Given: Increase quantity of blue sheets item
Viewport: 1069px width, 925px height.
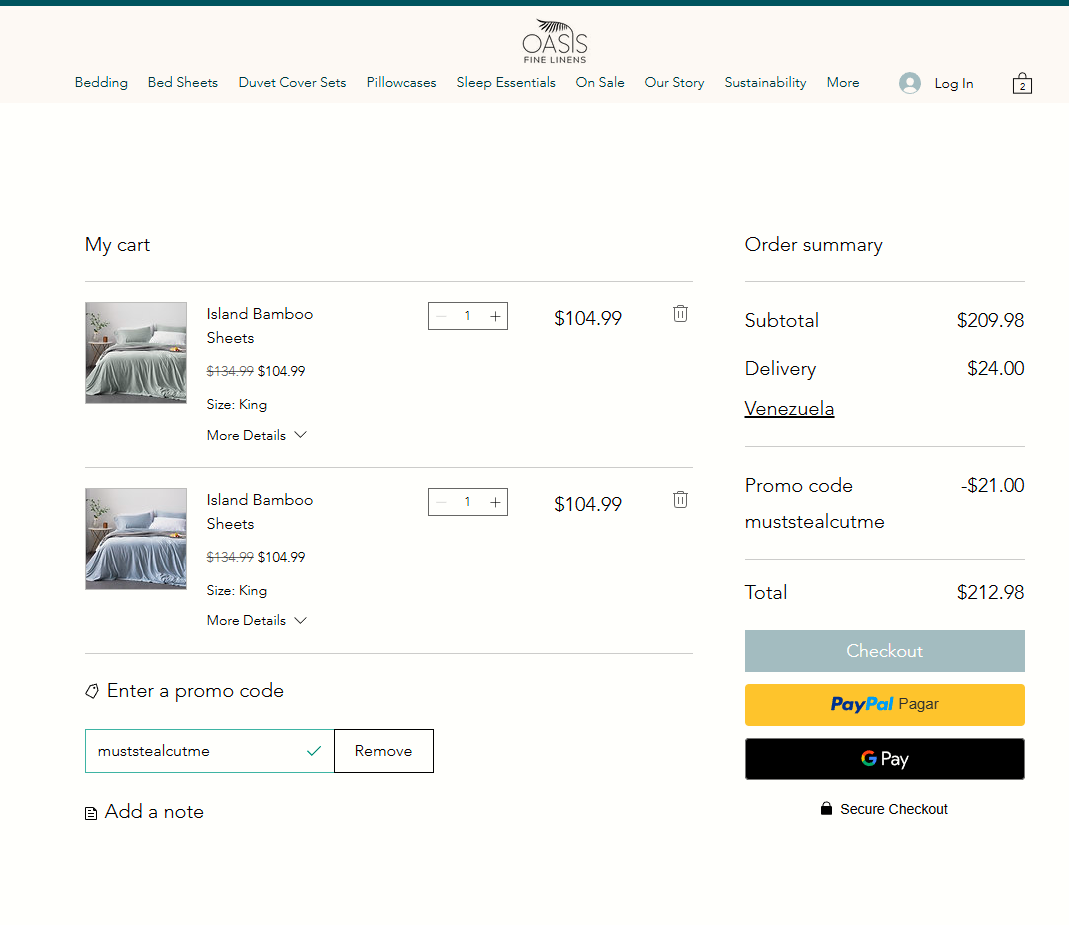Looking at the screenshot, I should 495,502.
